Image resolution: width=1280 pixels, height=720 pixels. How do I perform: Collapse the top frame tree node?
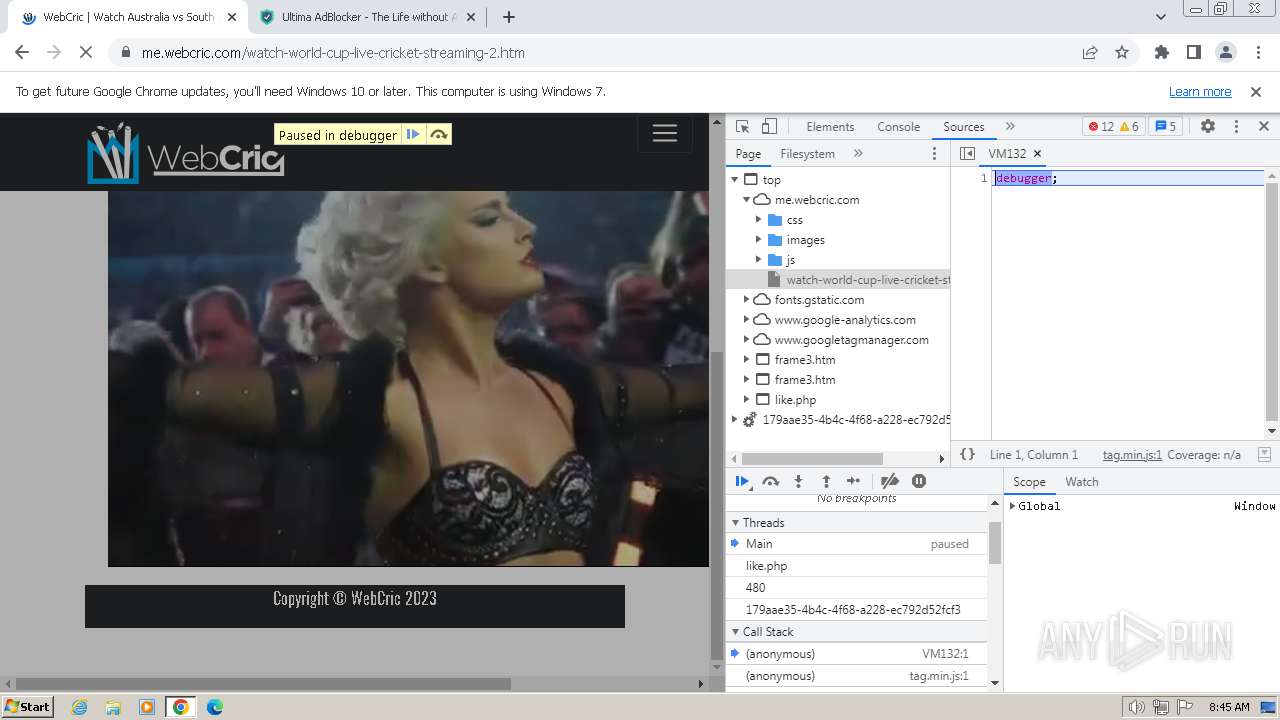735,180
